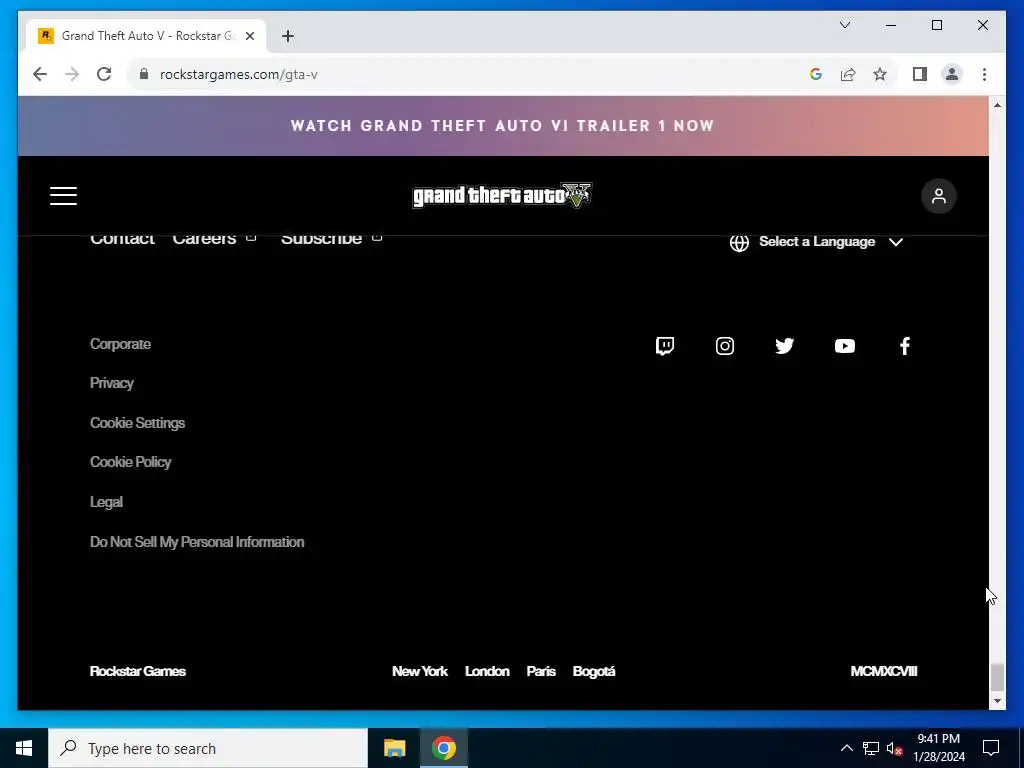This screenshot has height=768, width=1024.
Task: Open Rockstar's Twitch channel icon
Action: [x=665, y=346]
